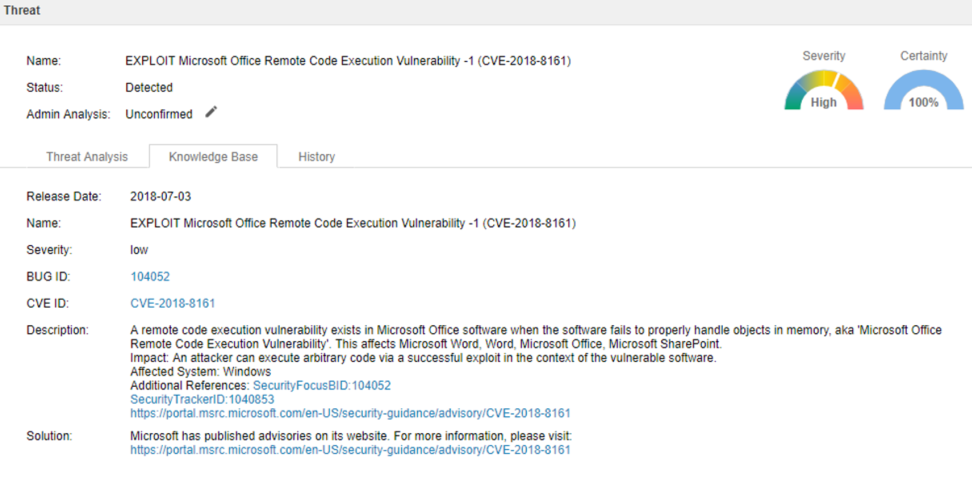Click the Description paragraph text

(536, 337)
